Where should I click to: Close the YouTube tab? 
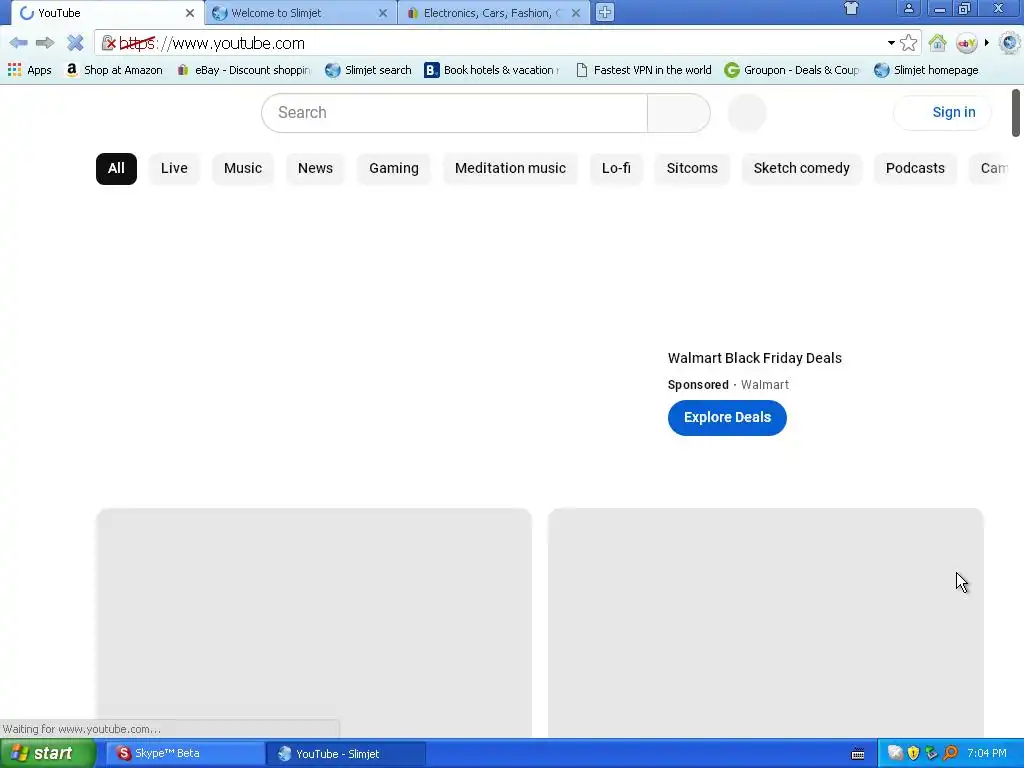tap(189, 13)
